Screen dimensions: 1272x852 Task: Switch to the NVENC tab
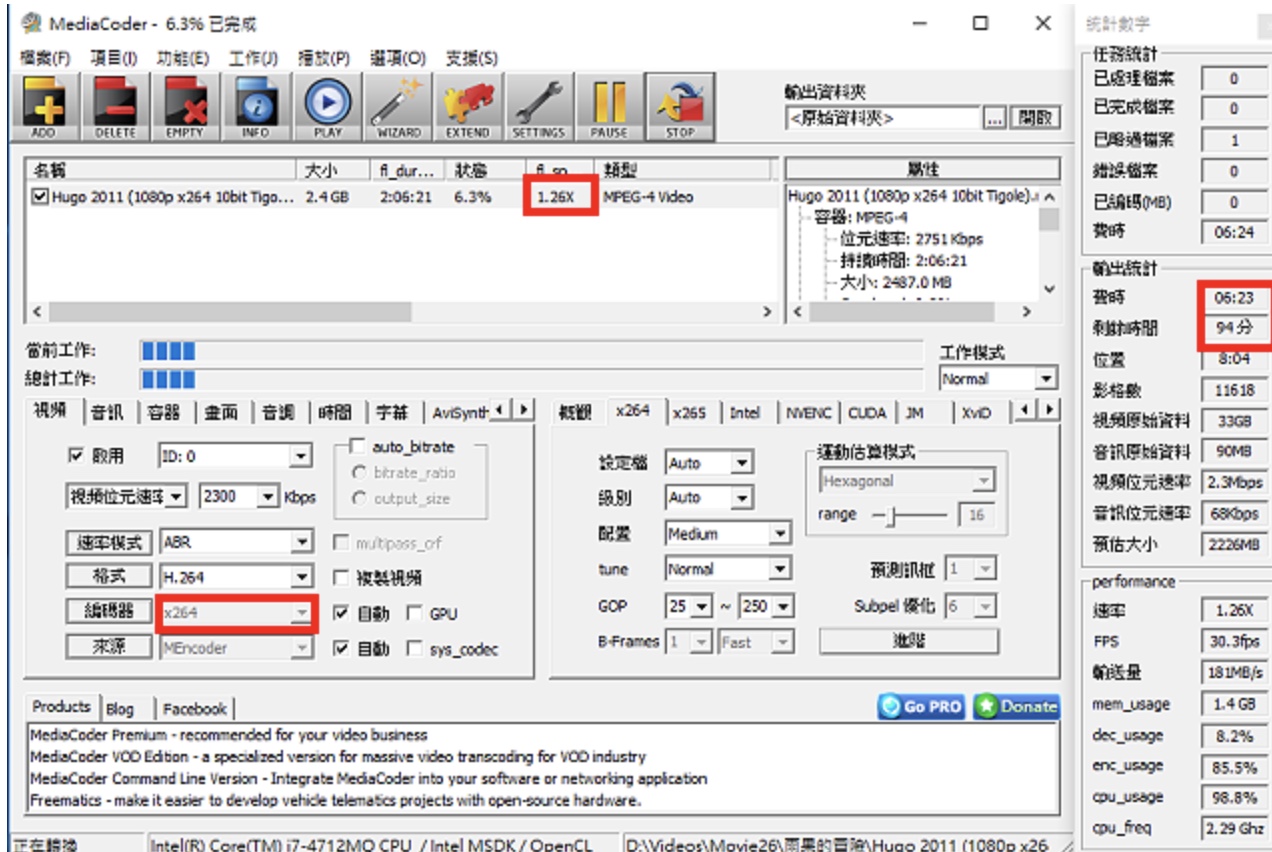coord(808,411)
